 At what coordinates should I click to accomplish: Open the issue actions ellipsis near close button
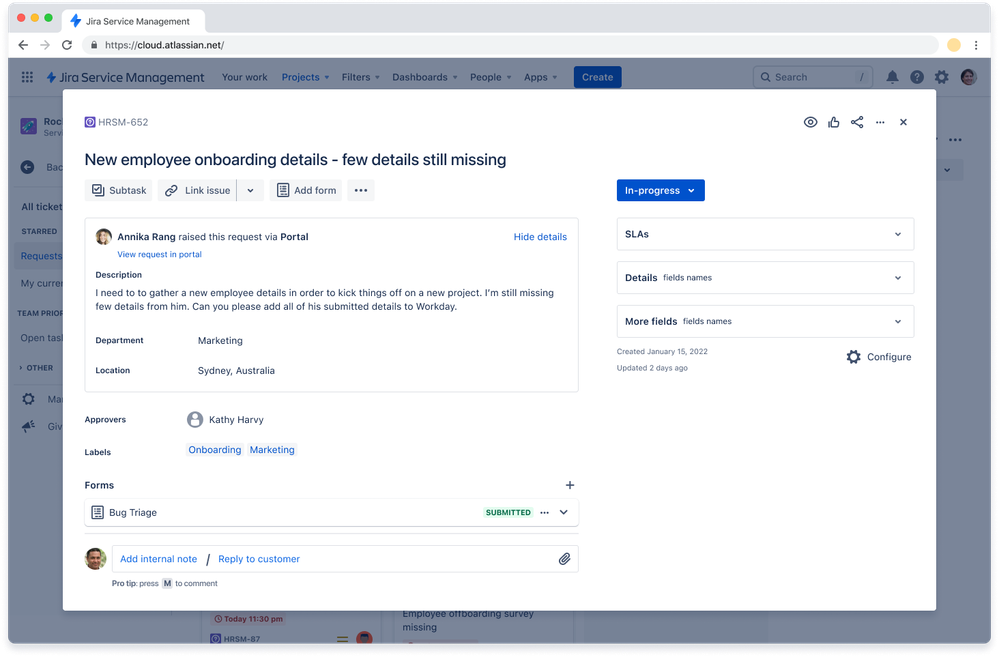click(880, 122)
